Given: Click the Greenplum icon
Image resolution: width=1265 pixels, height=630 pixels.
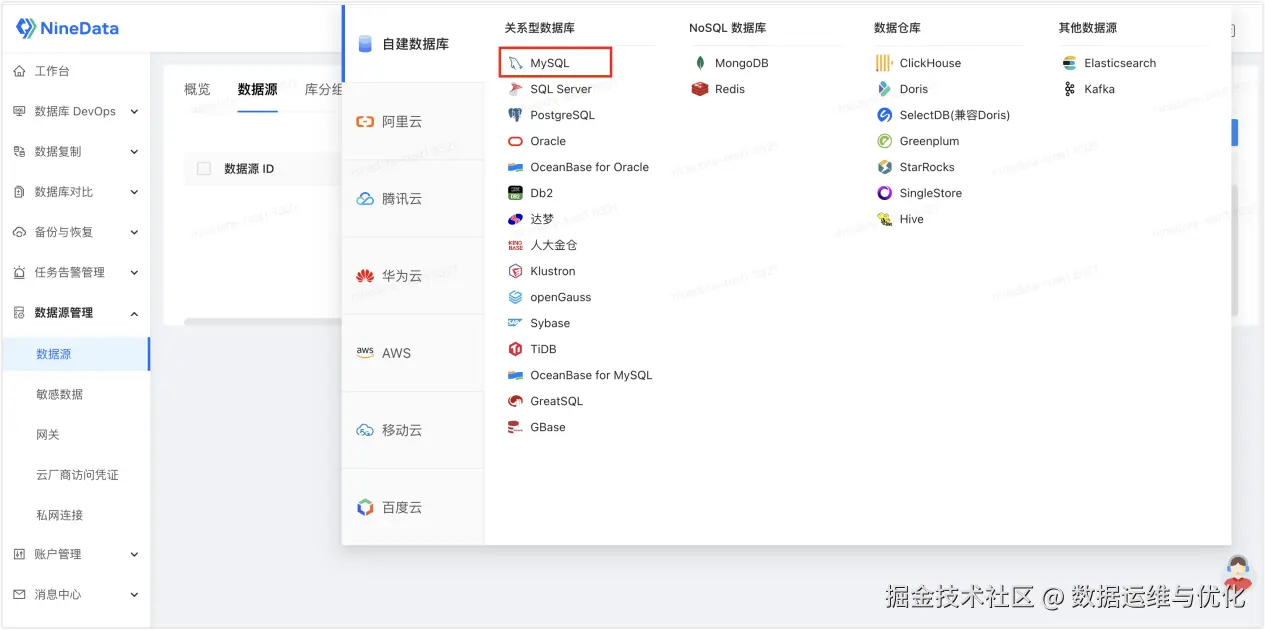Looking at the screenshot, I should click(x=884, y=141).
